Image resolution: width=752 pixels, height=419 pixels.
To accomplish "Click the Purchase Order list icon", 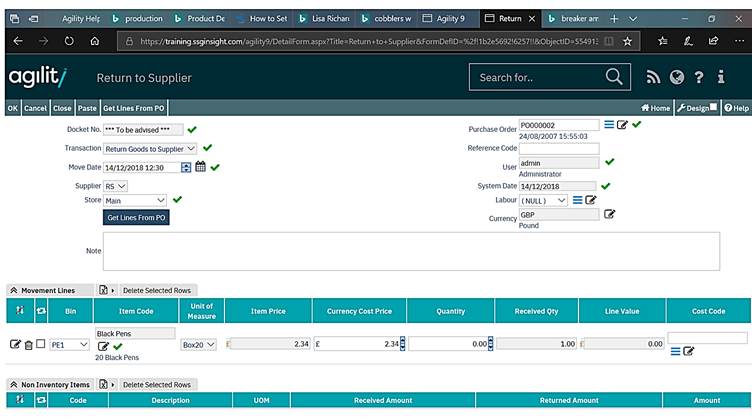I will tap(608, 124).
